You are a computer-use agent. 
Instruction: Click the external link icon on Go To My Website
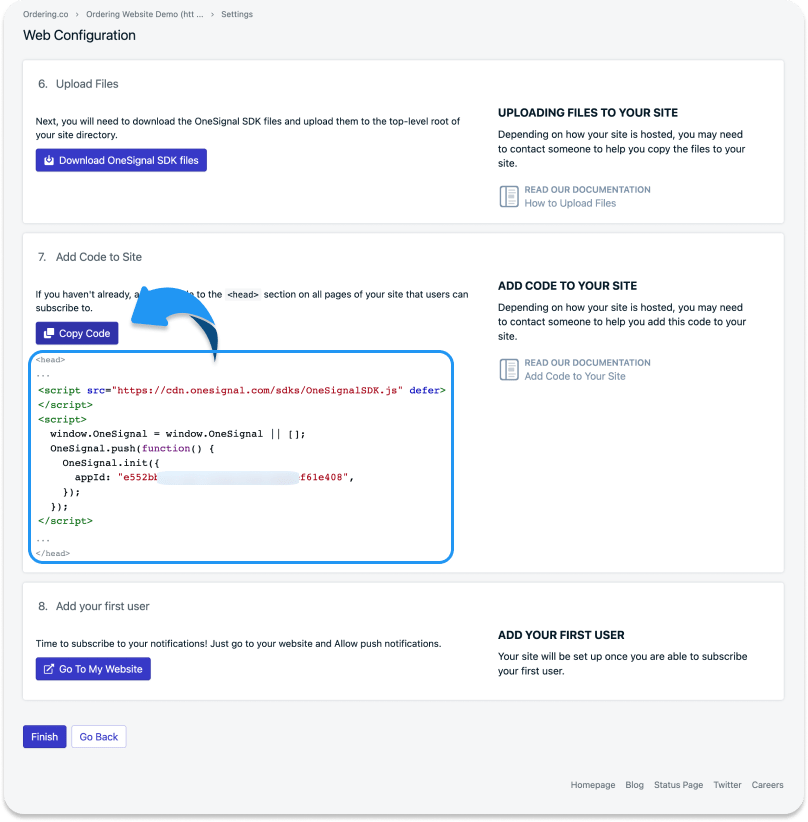[49, 669]
